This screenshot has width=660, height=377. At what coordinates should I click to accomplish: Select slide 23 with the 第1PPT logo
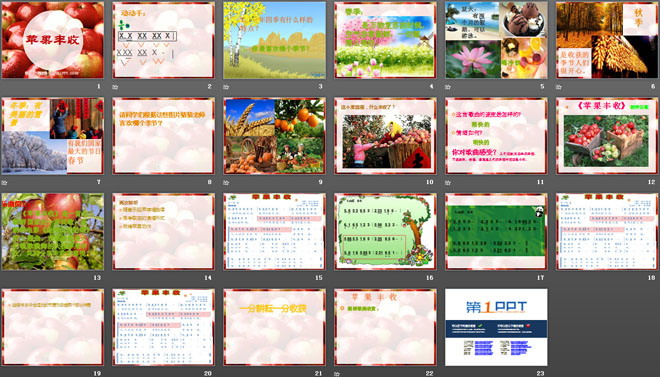496,327
